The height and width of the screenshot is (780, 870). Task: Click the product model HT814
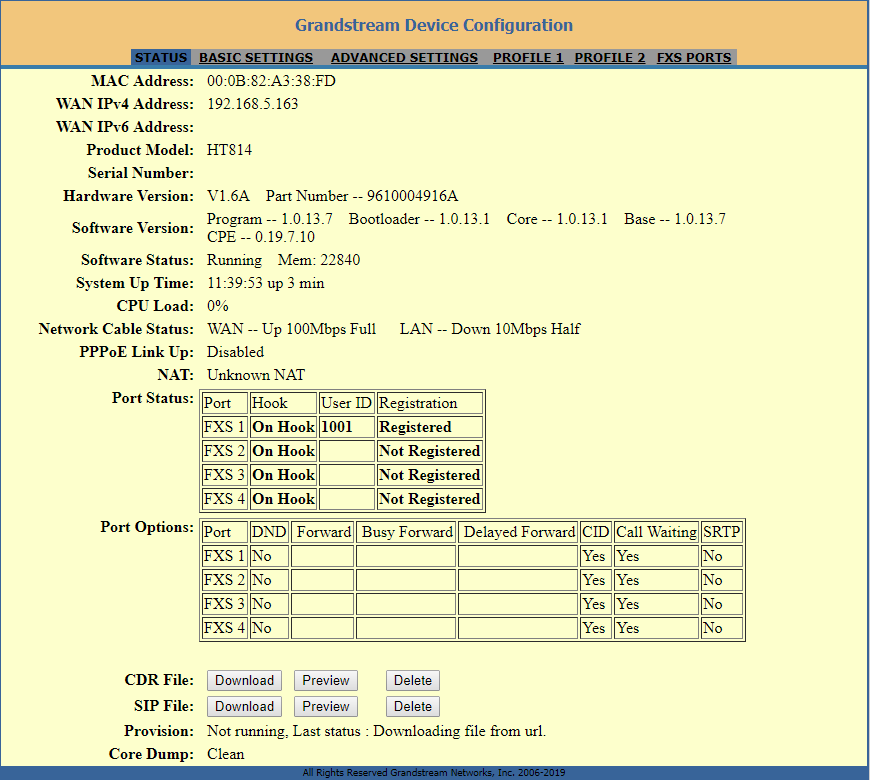pyautogui.click(x=229, y=150)
